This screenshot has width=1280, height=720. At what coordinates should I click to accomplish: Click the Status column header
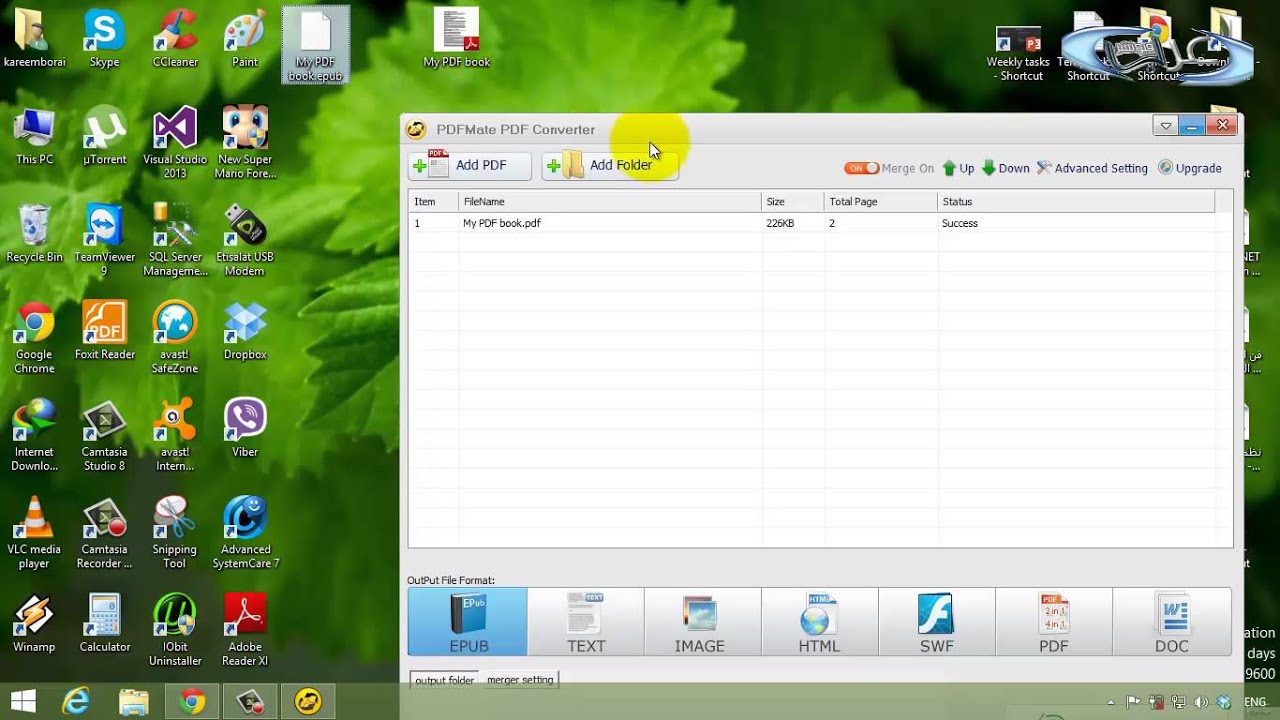(x=1076, y=201)
